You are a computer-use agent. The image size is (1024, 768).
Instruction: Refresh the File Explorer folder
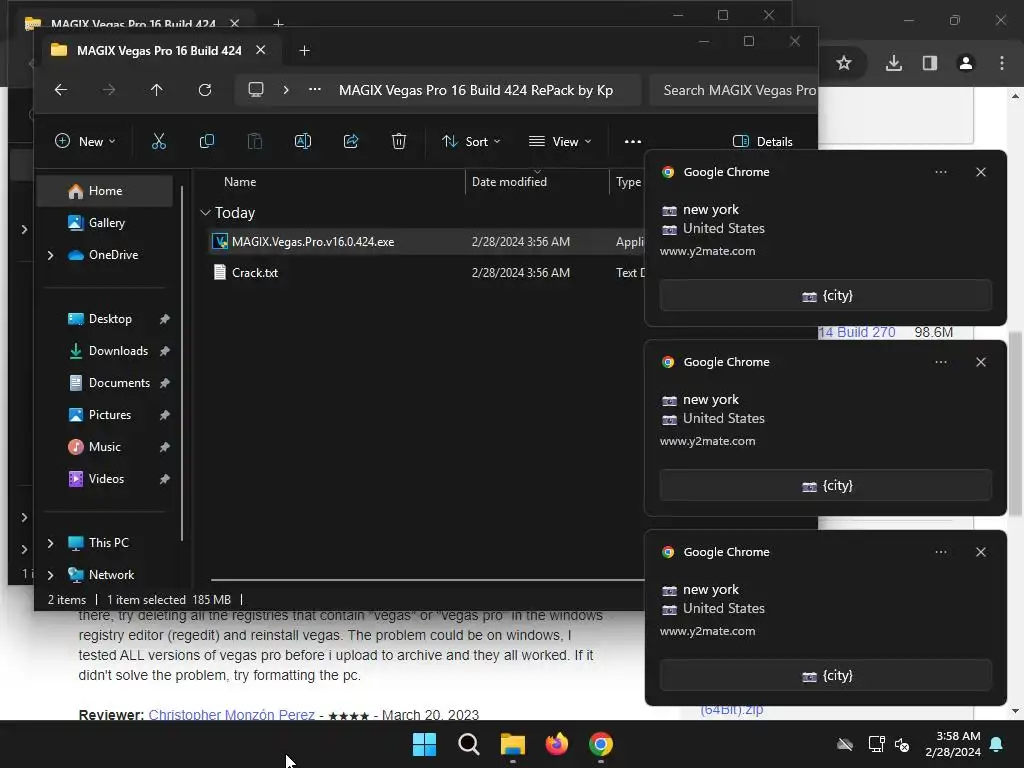tap(205, 89)
